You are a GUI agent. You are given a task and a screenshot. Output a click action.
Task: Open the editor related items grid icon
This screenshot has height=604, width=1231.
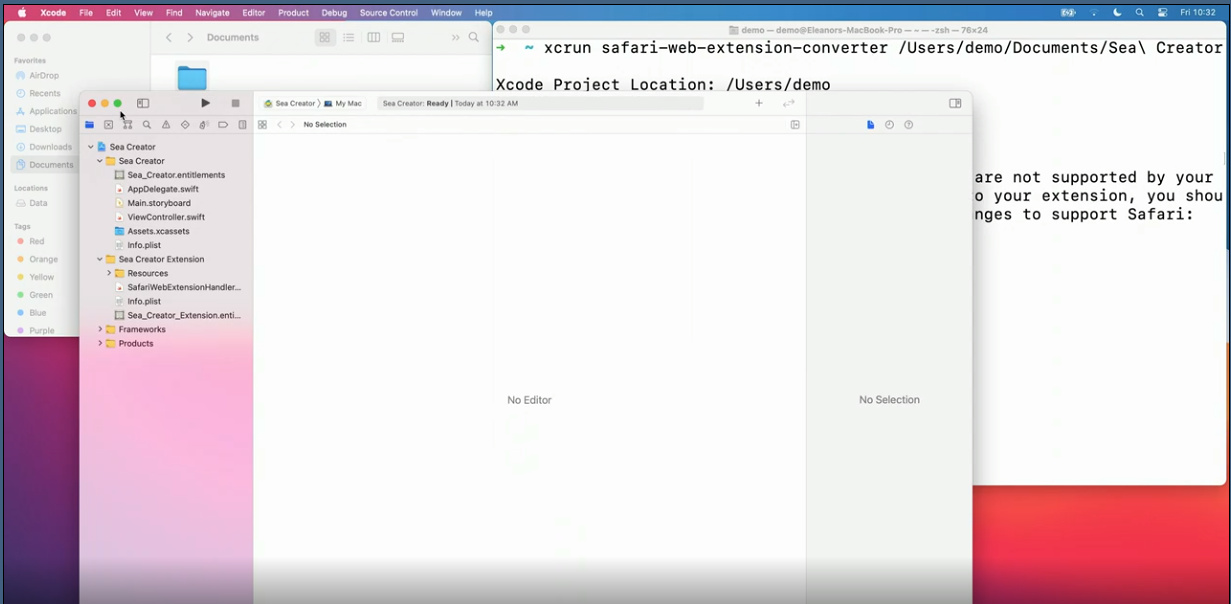pos(262,125)
